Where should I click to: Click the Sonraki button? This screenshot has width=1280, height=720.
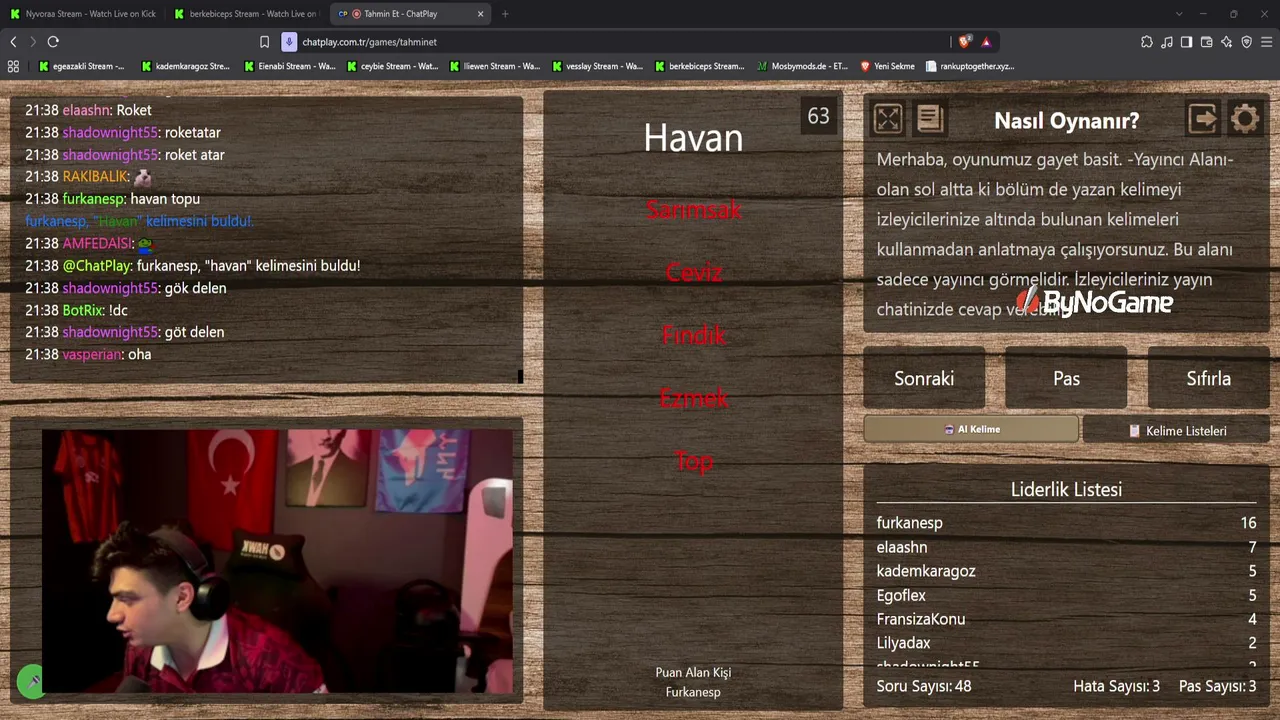click(924, 378)
